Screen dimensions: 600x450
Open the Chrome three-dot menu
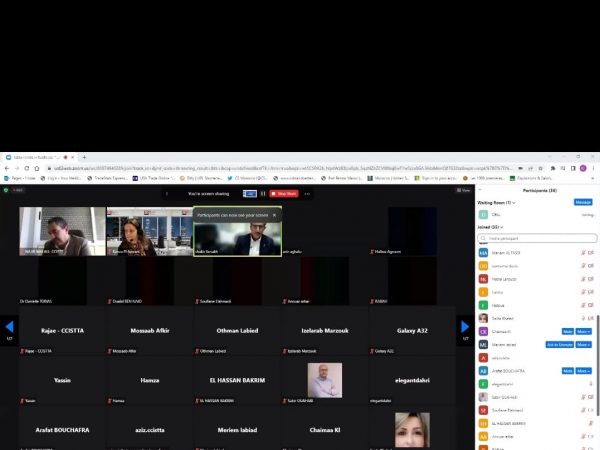[593, 168]
